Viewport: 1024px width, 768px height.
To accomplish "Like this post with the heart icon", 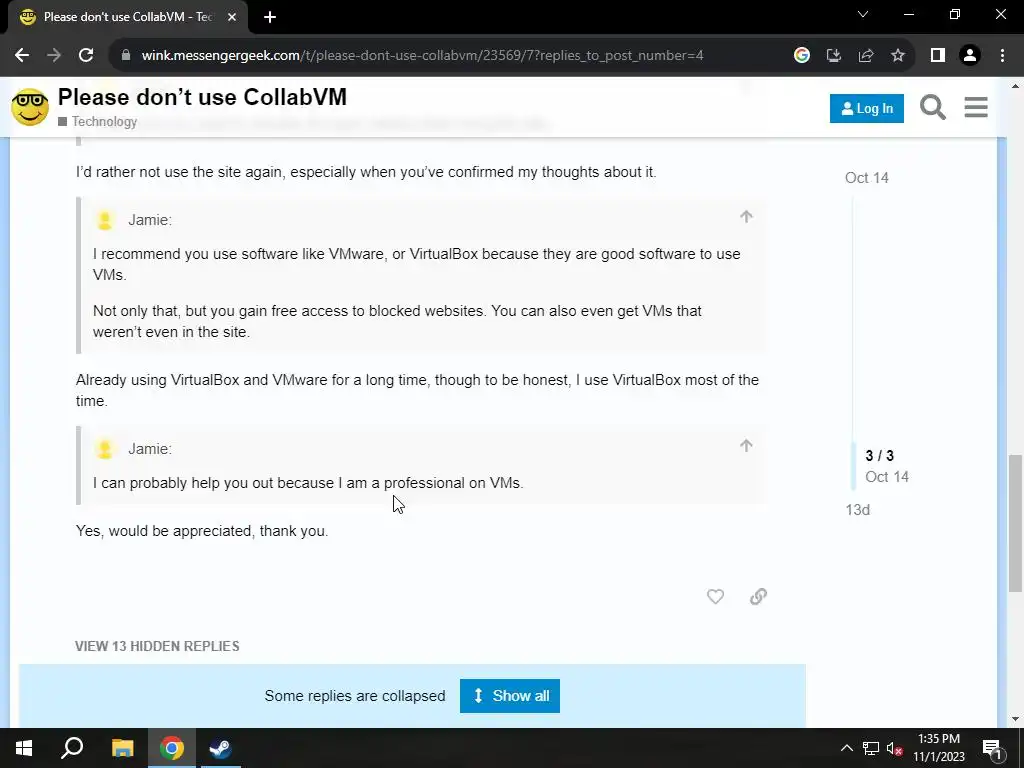I will click(715, 596).
